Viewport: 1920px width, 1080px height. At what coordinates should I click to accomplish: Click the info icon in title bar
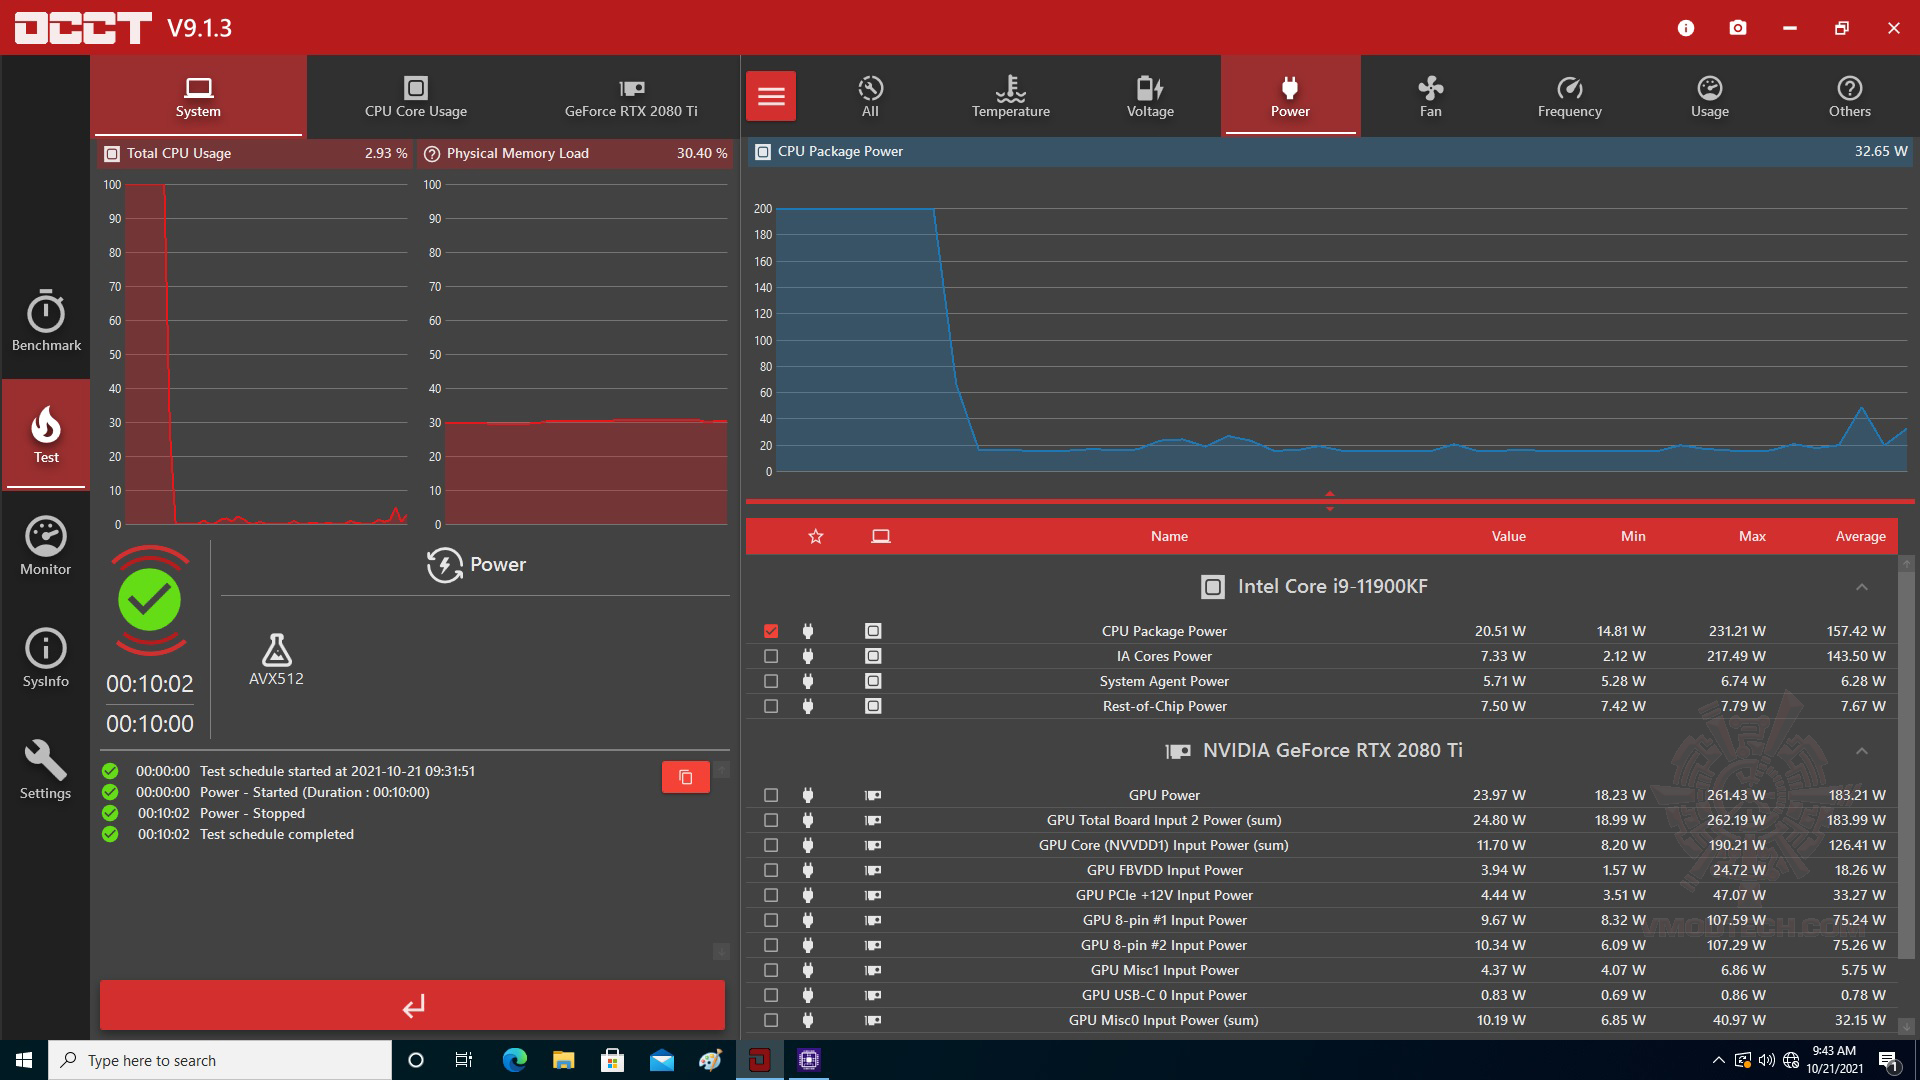1686,28
